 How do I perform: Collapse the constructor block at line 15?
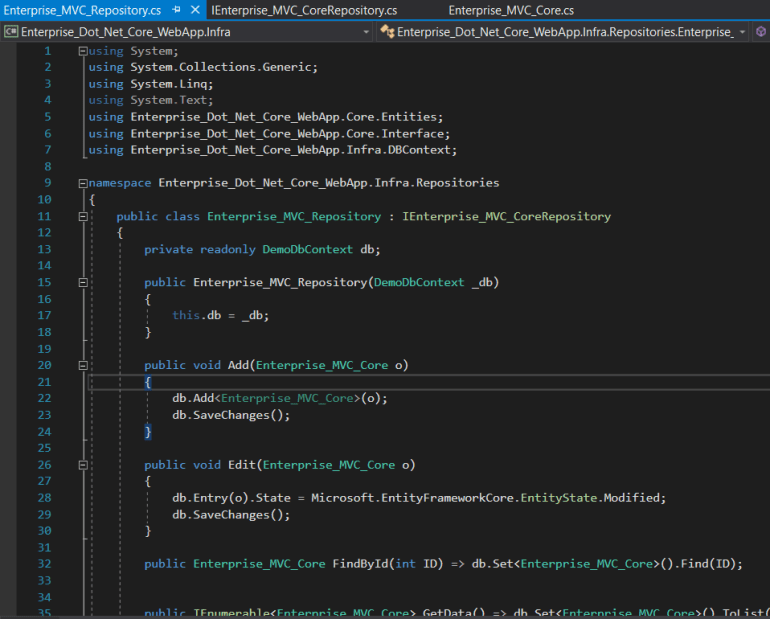(83, 283)
